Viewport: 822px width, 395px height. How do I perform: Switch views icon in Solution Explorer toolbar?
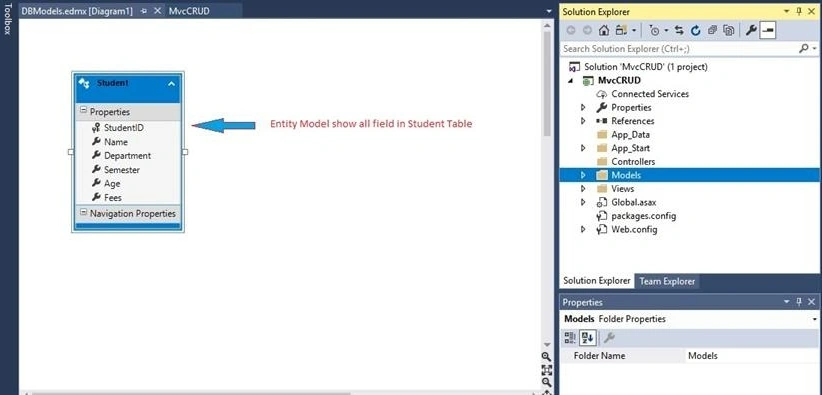tap(621, 30)
